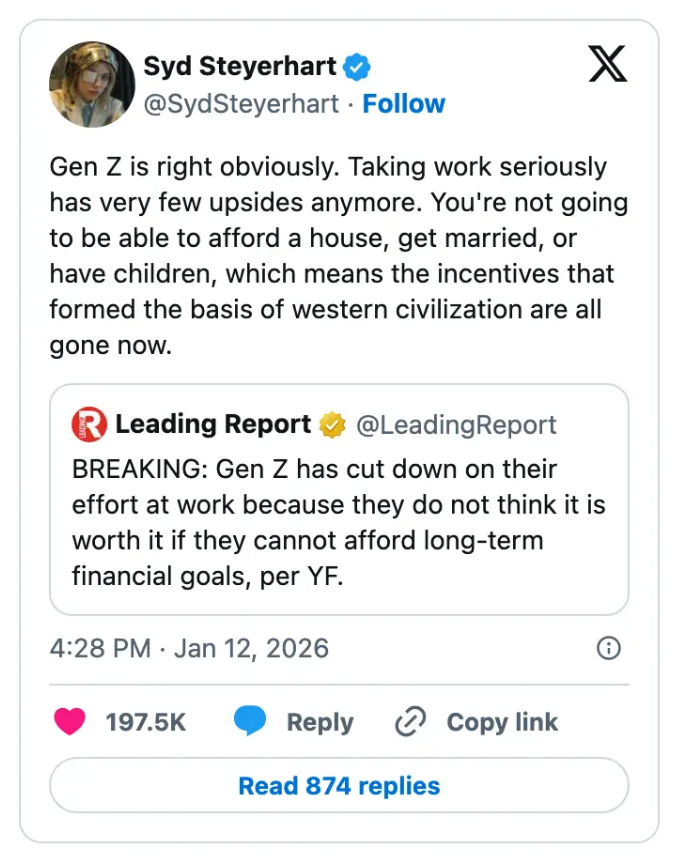Click the 197.5K likes count
Image resolution: width=686 pixels, height=864 pixels.
coord(146,722)
